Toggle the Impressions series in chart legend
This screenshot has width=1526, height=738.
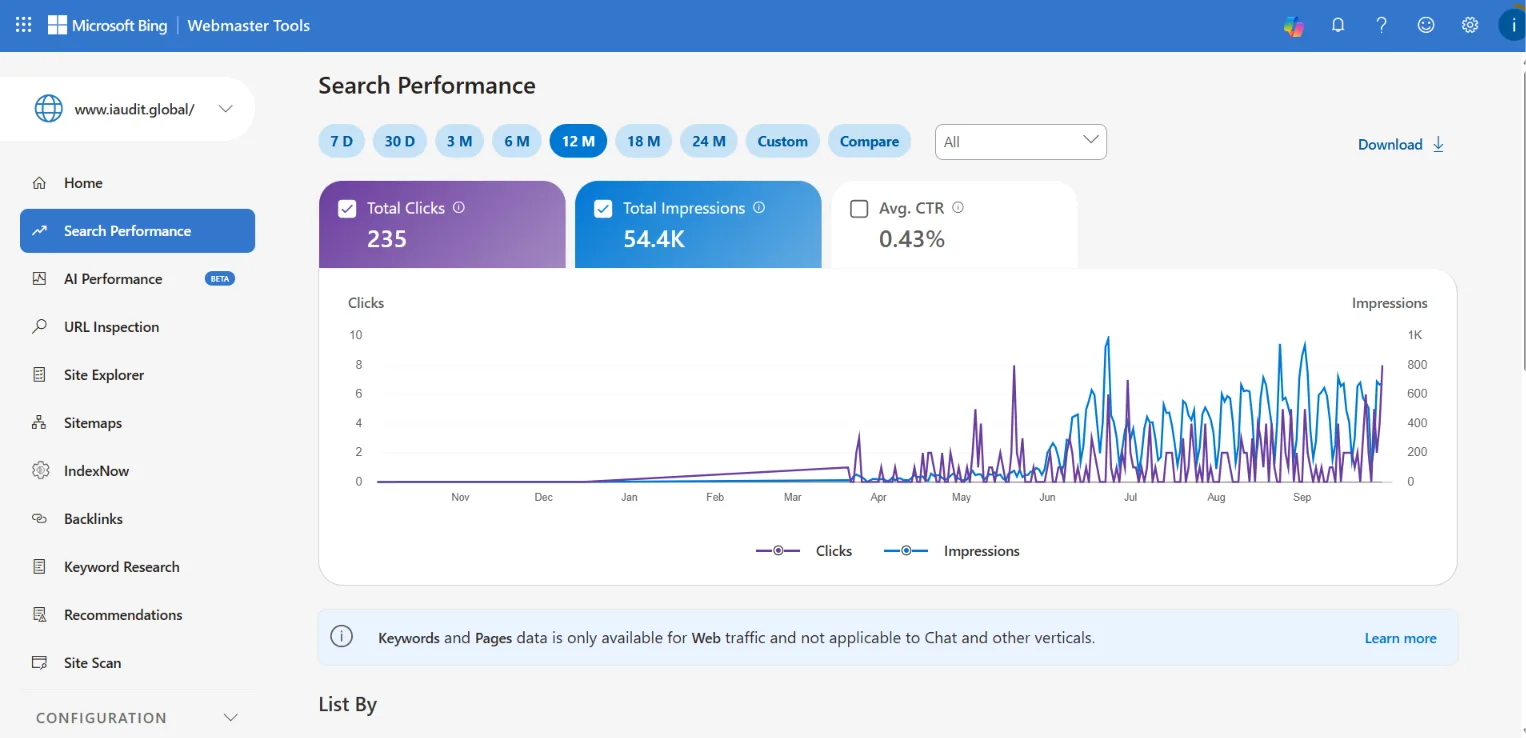tap(952, 551)
